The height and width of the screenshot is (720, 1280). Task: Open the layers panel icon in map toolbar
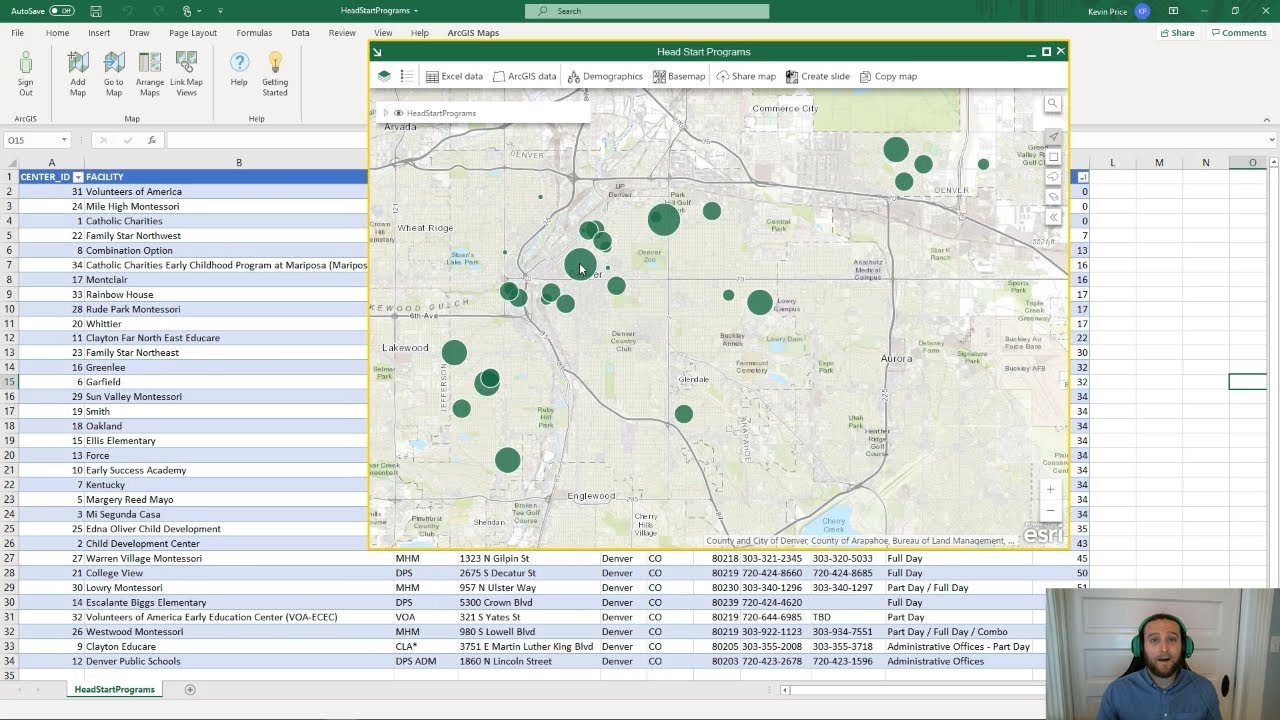(384, 76)
